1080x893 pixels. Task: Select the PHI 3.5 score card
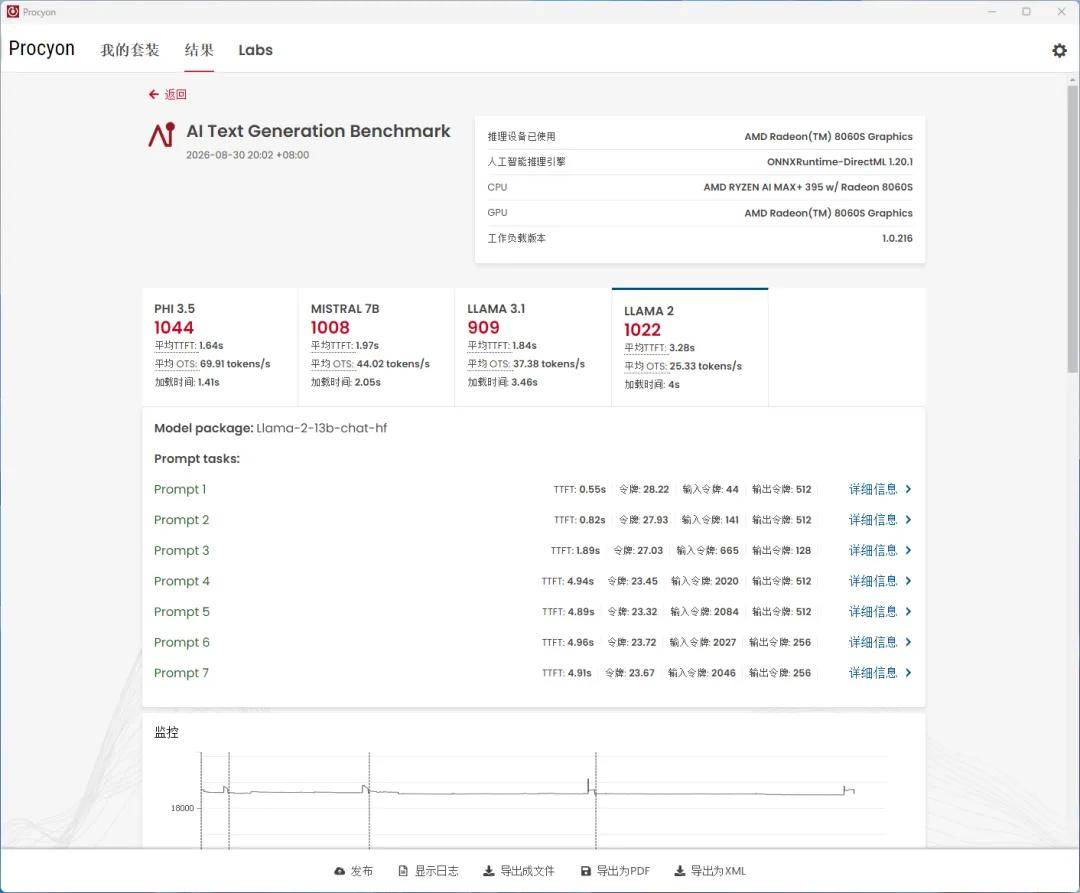[x=220, y=347]
